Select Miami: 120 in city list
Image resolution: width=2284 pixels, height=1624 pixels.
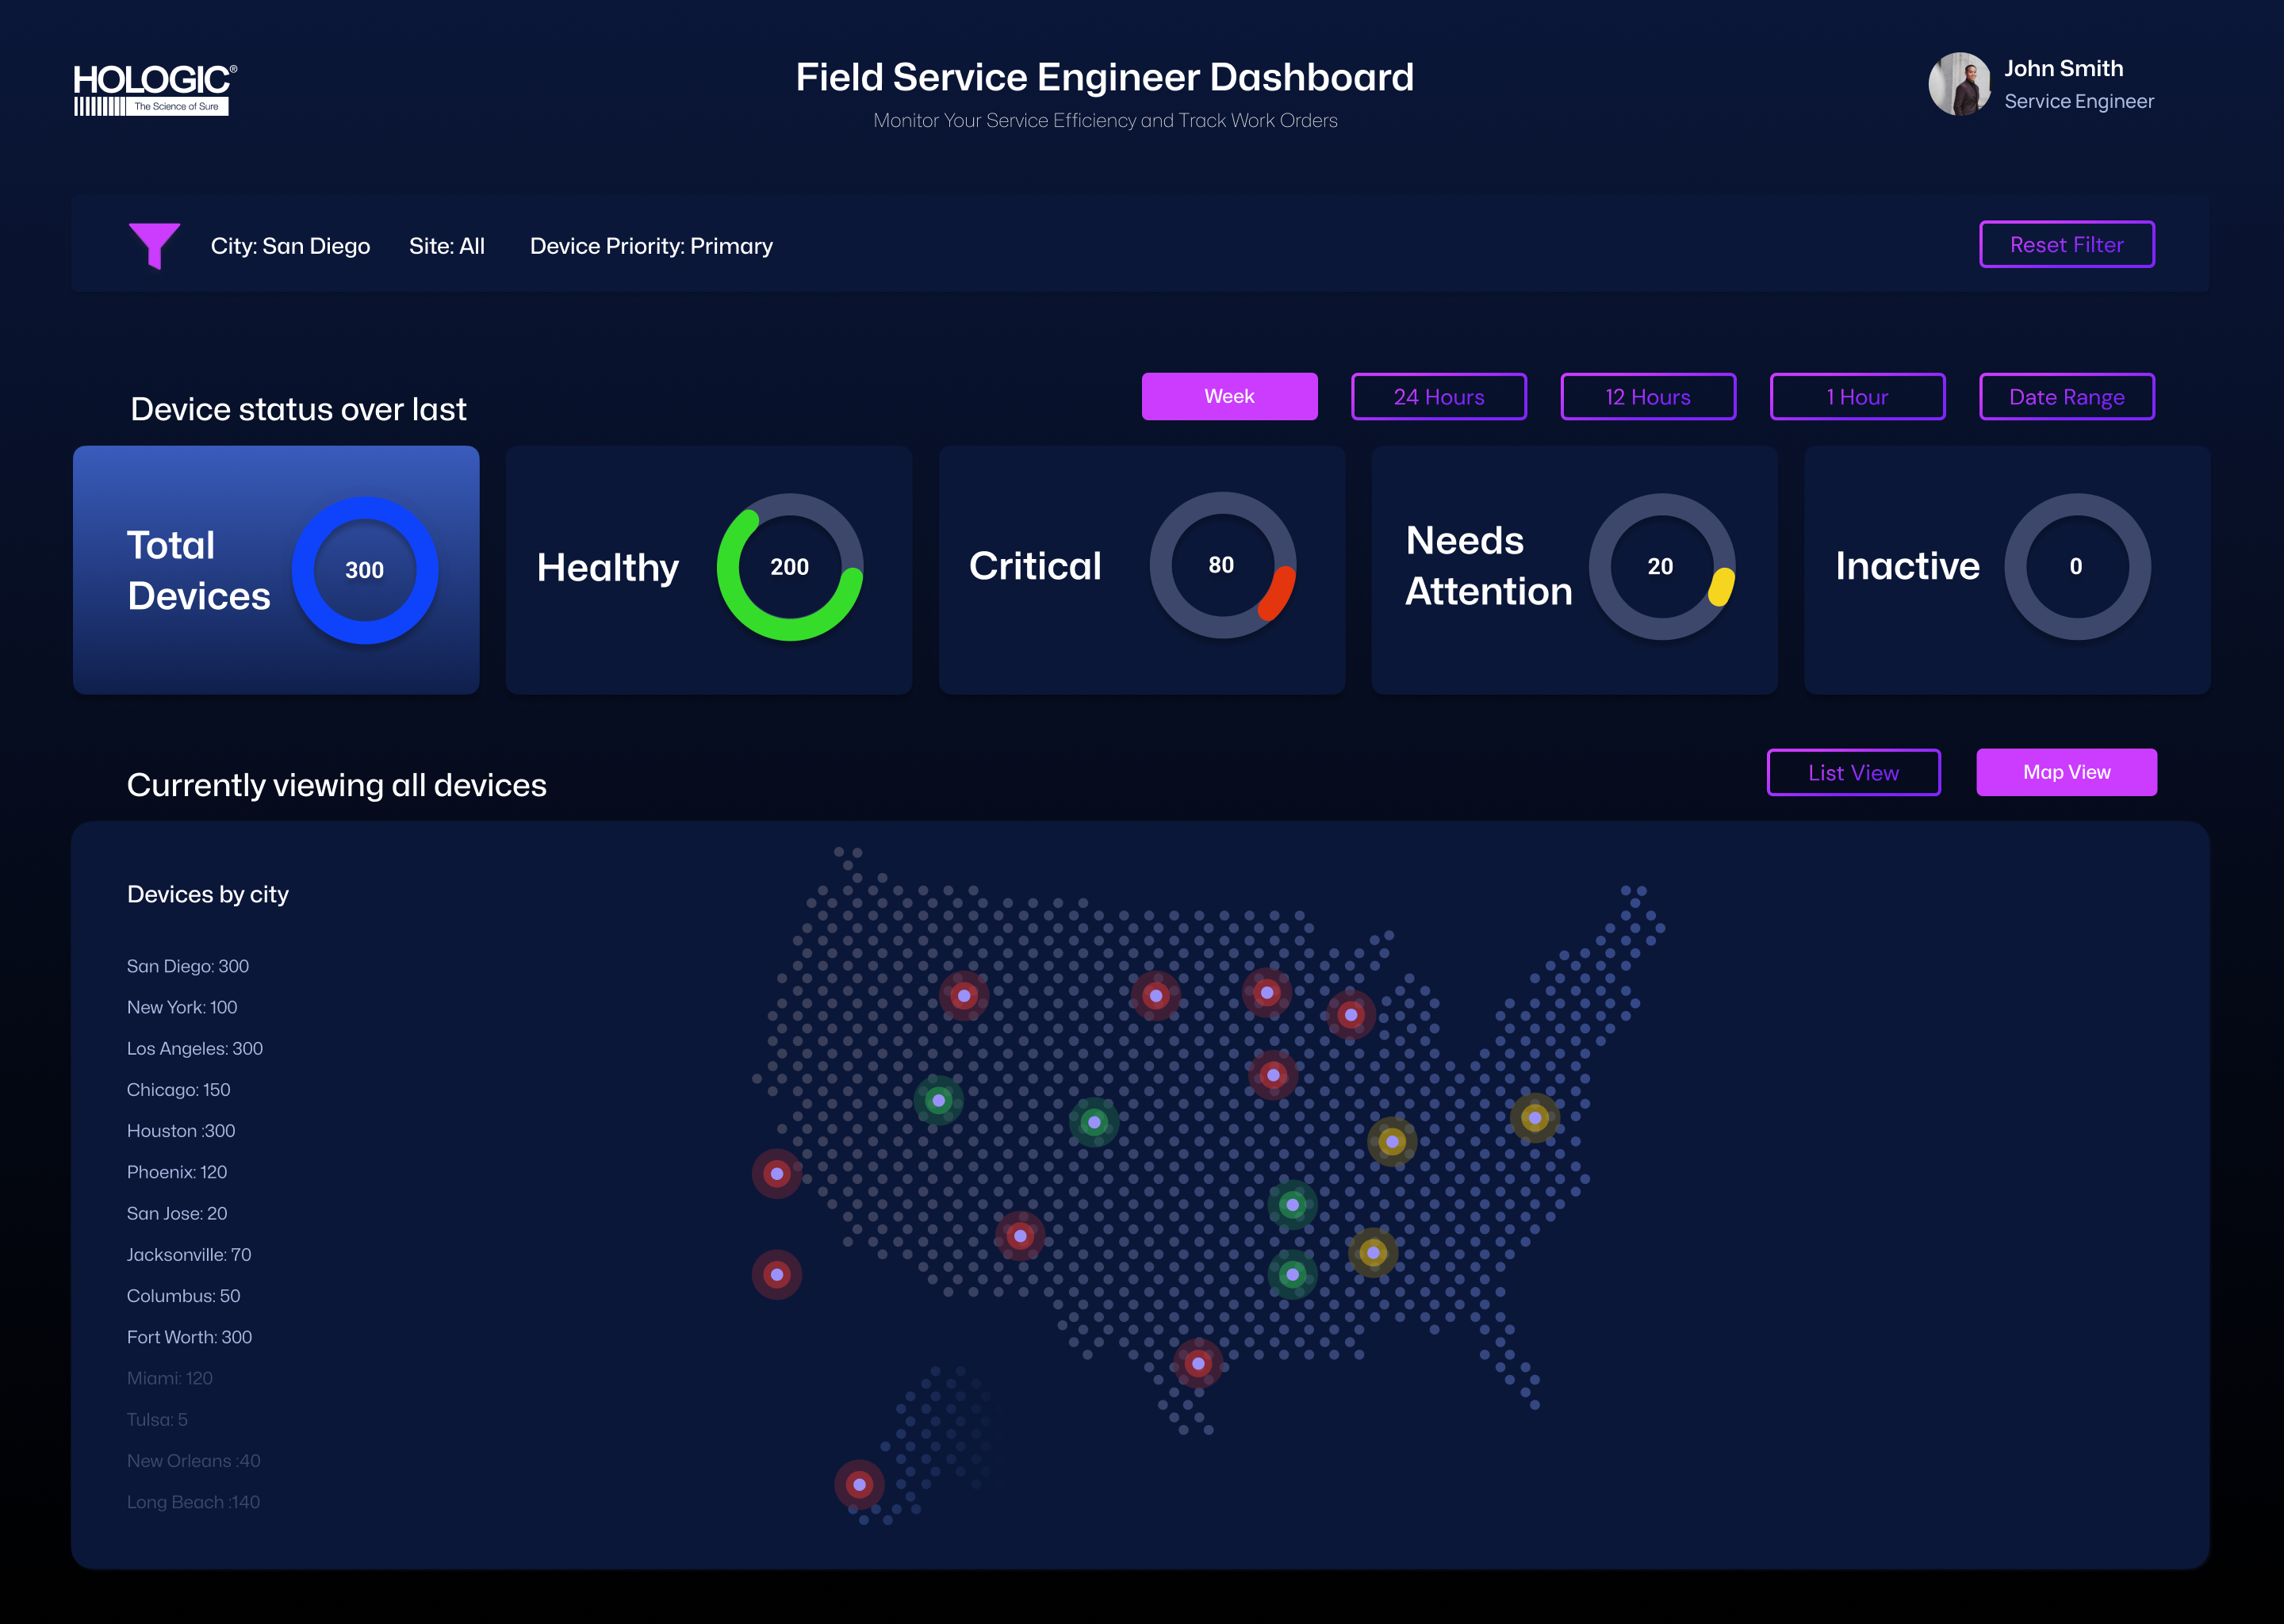click(170, 1378)
